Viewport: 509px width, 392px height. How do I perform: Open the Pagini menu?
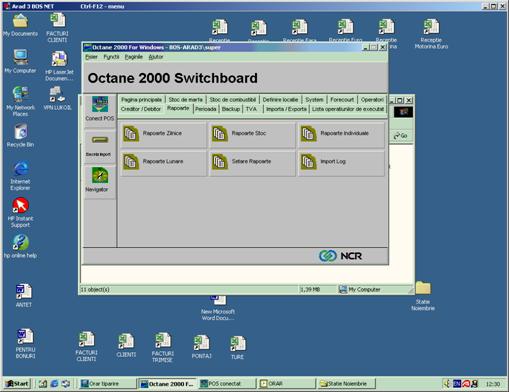coord(133,57)
